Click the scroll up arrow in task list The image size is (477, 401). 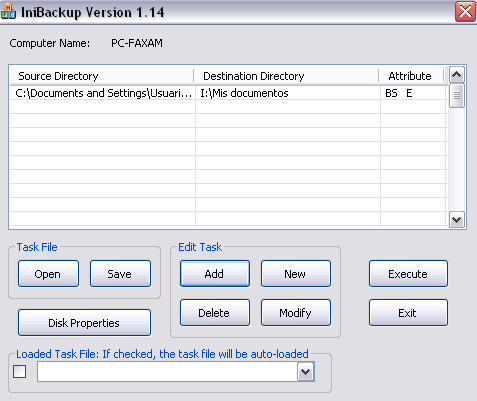click(x=457, y=75)
